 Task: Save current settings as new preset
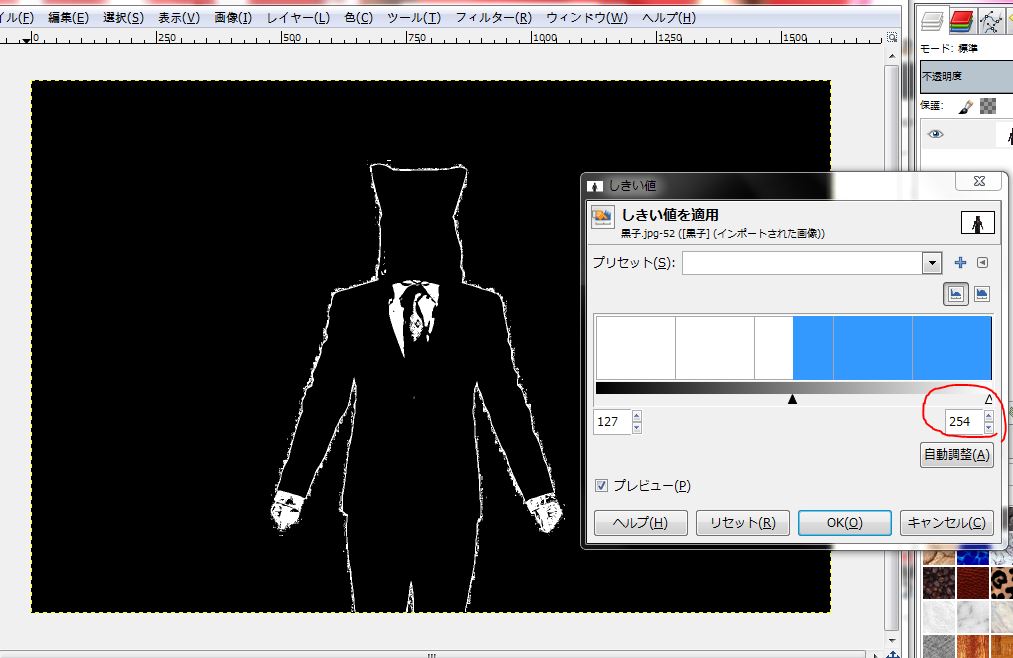959,262
